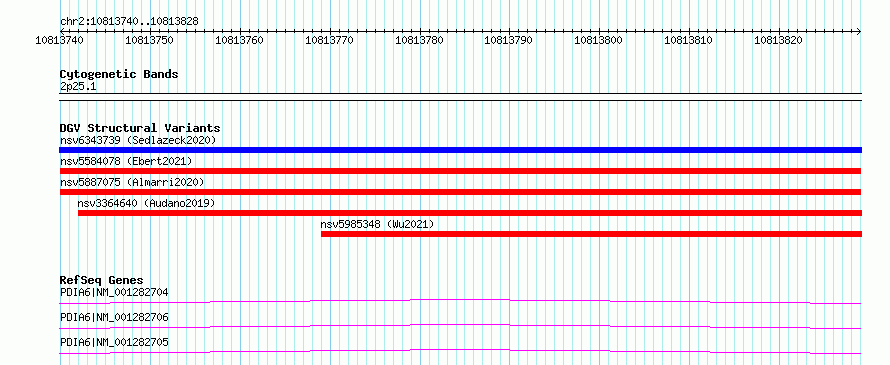Click the PDIA6|NM_001282705 magenta transcript line
This screenshot has height=365, width=890.
460,351
